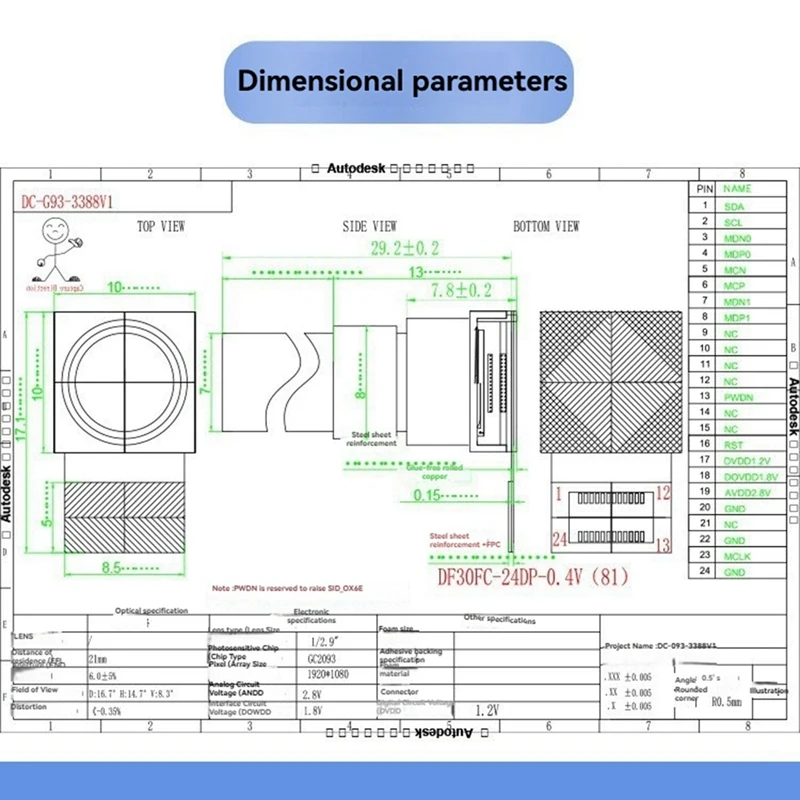
Task: Click the "TOP VIEW" label
Action: pos(161,227)
